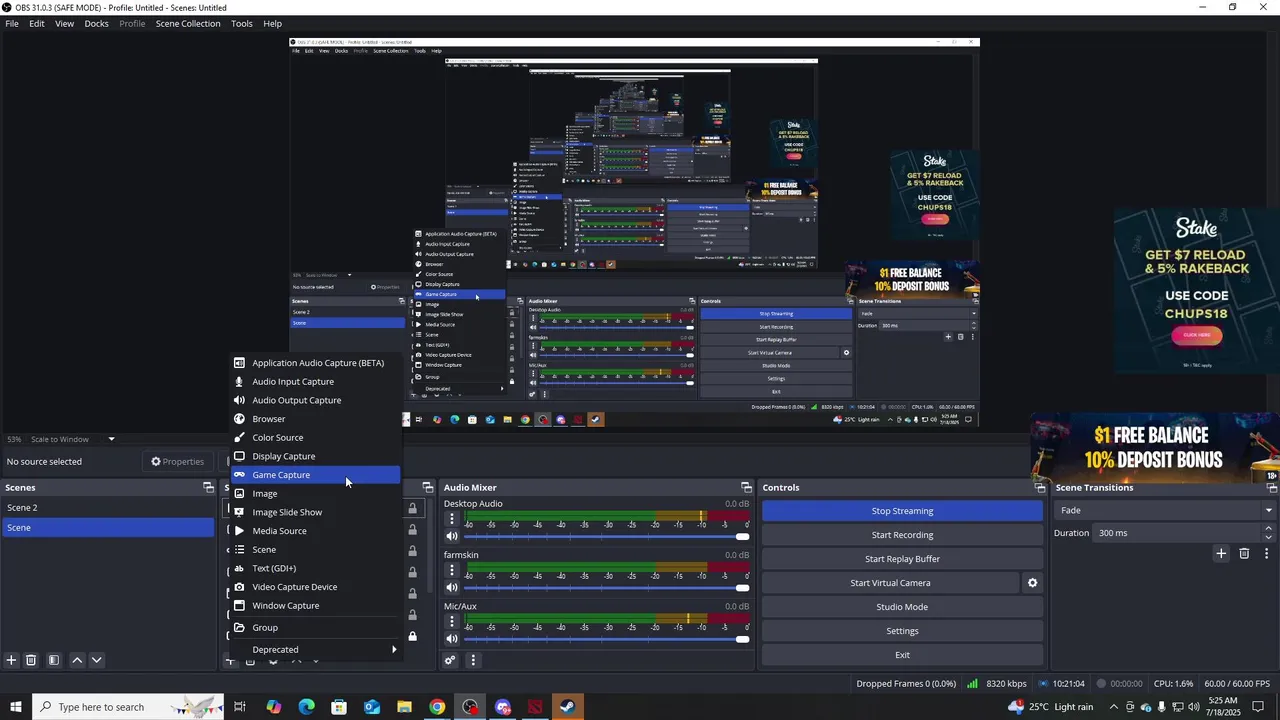Viewport: 1280px width, 720px height.
Task: Choose Display Capture from source menu
Action: [315, 456]
